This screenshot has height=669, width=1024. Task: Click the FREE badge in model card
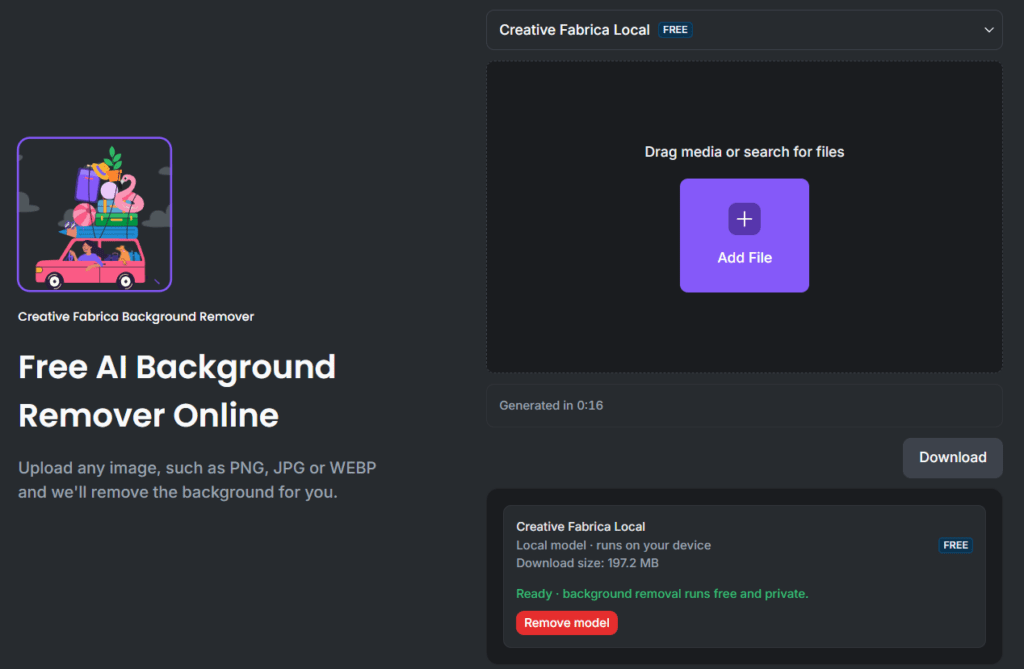(955, 545)
